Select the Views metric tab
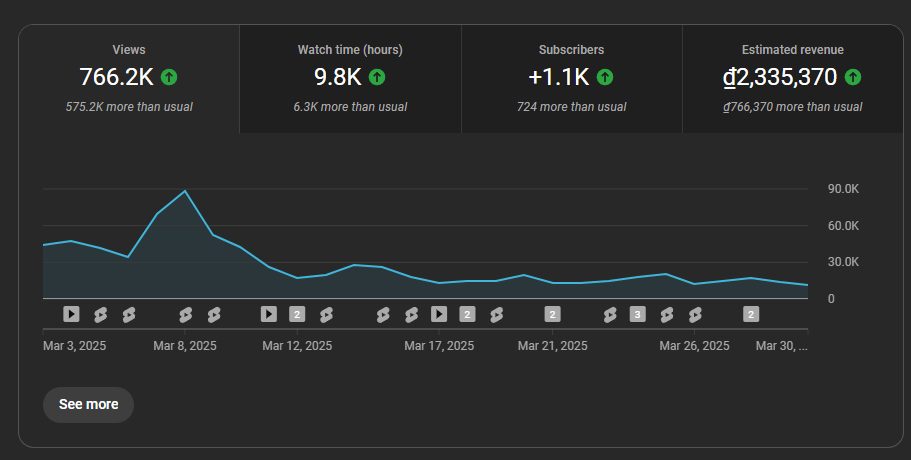The image size is (911, 460). coord(129,79)
